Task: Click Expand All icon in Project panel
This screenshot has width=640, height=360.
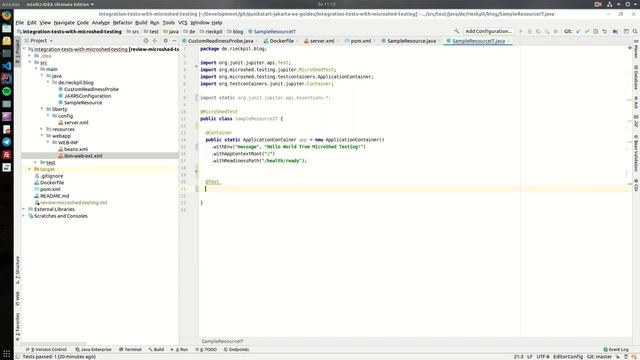Action: [x=155, y=41]
